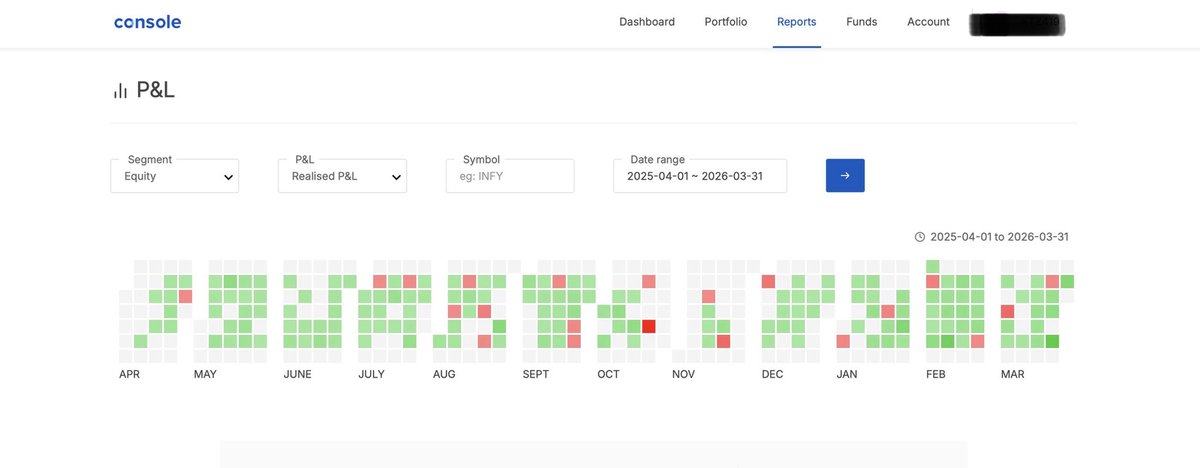Go to the Portfolio section
1200x468 pixels.
[x=725, y=22]
